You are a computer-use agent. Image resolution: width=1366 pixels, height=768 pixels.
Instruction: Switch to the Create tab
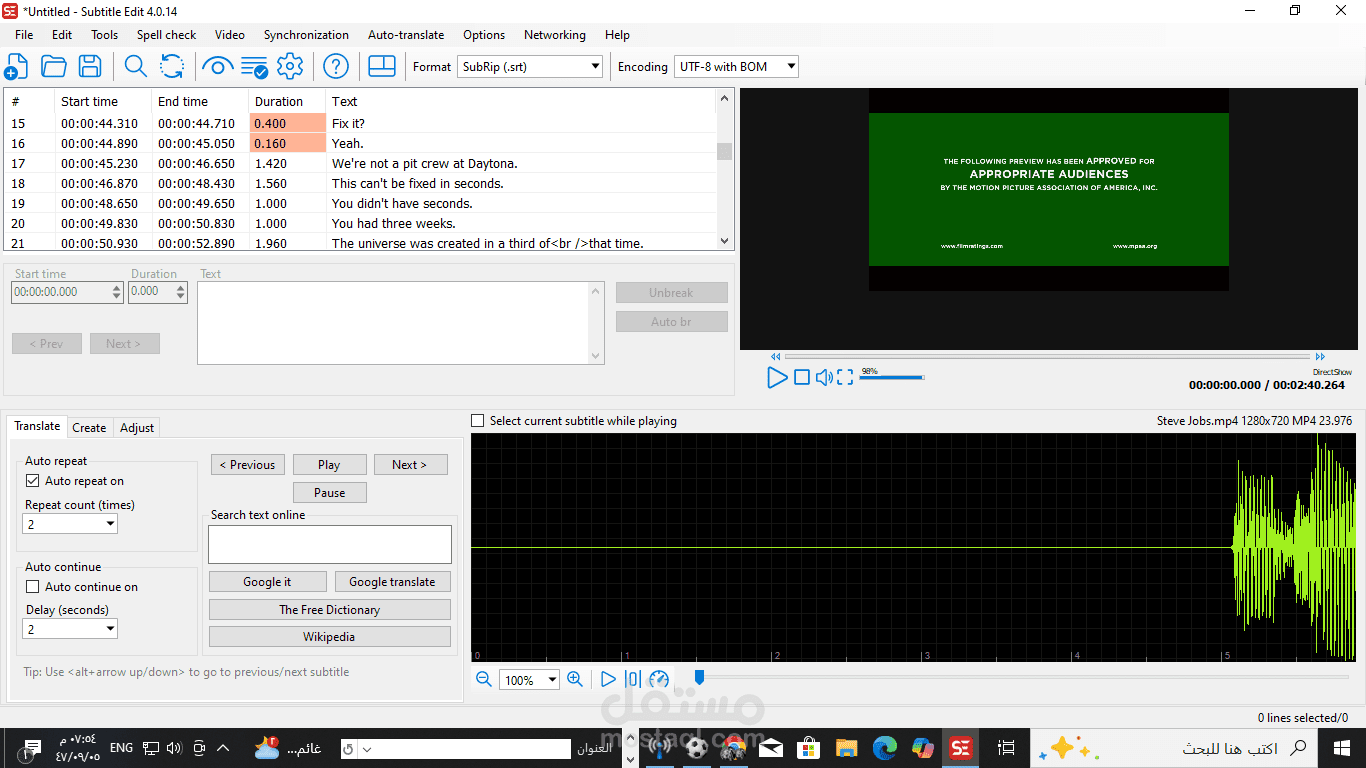[x=89, y=428]
